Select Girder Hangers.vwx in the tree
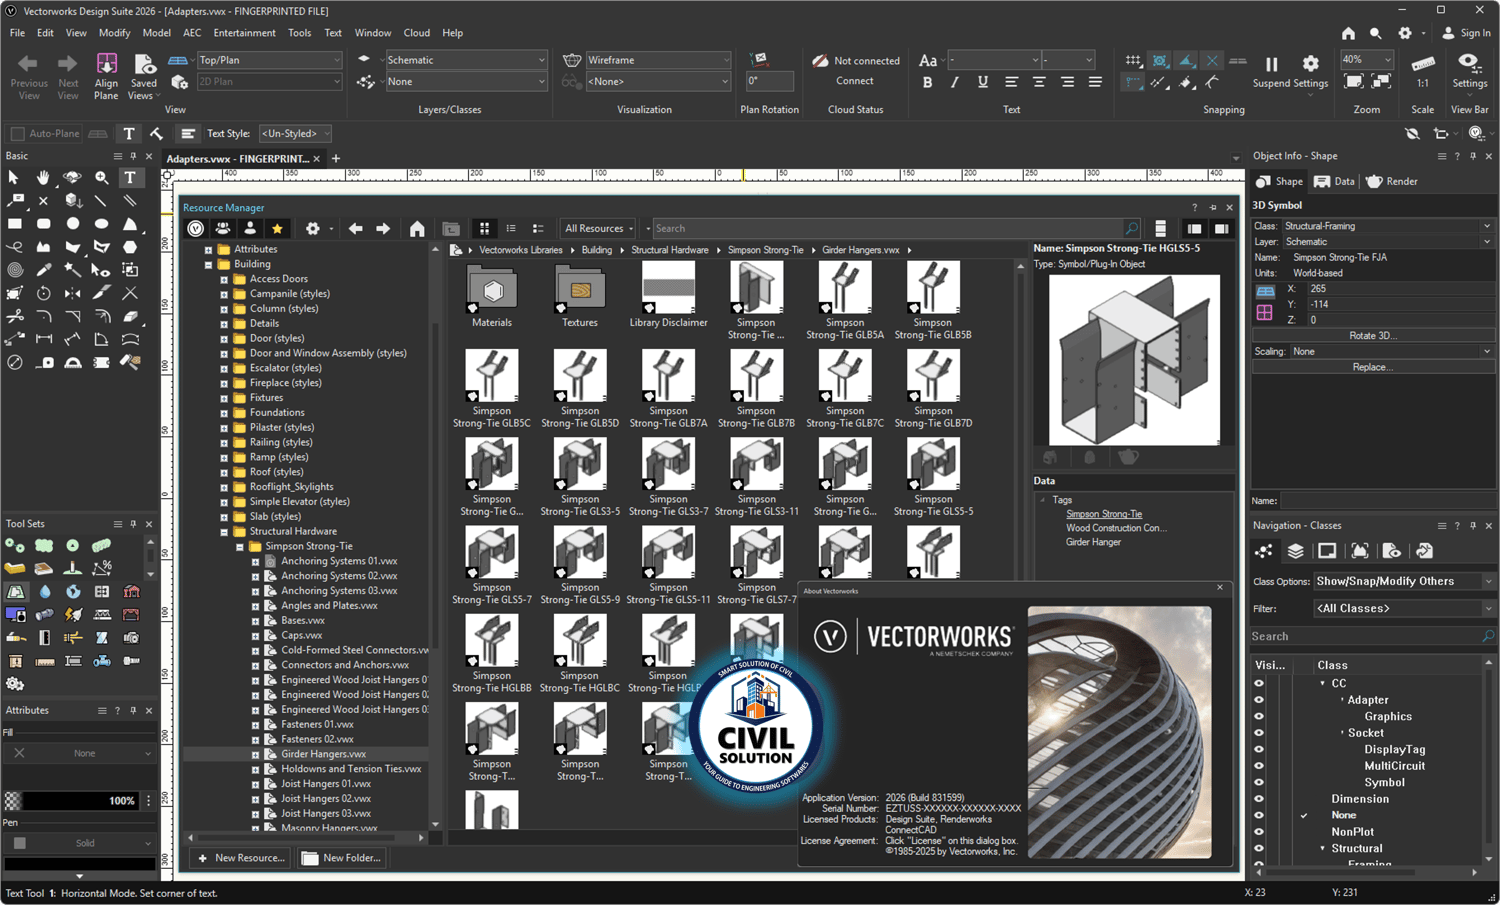This screenshot has height=905, width=1500. [323, 754]
